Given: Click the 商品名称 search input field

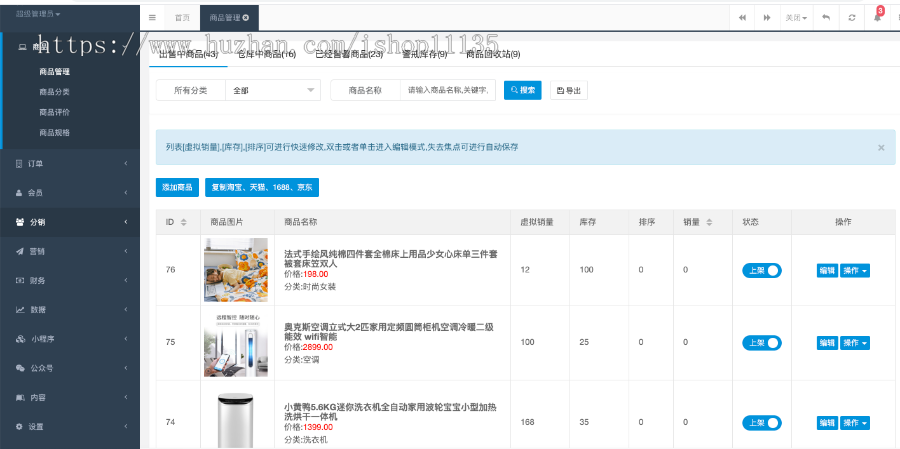Looking at the screenshot, I should coord(448,90).
